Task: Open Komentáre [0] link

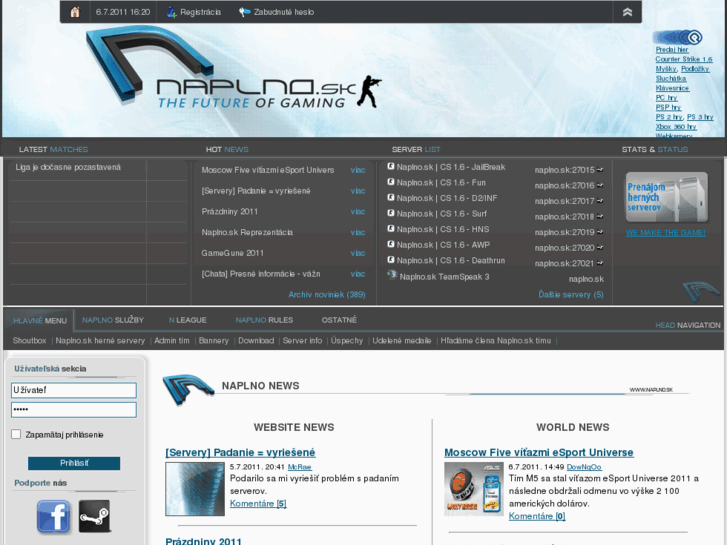Action: pyautogui.click(x=537, y=516)
